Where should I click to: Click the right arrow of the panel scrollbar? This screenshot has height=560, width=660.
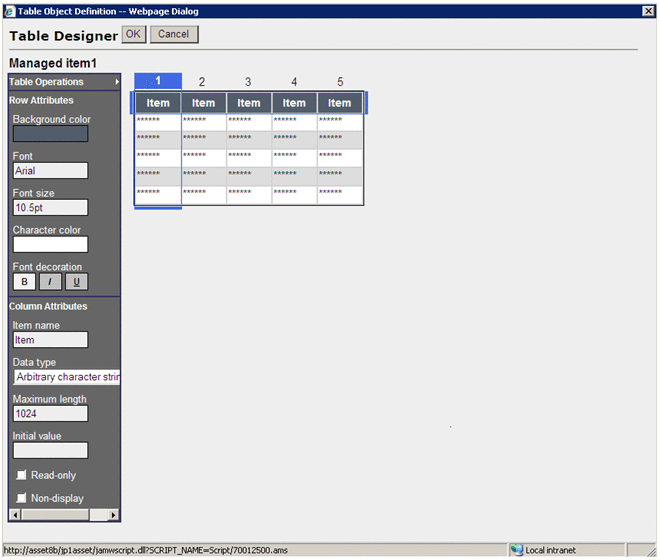(113, 515)
